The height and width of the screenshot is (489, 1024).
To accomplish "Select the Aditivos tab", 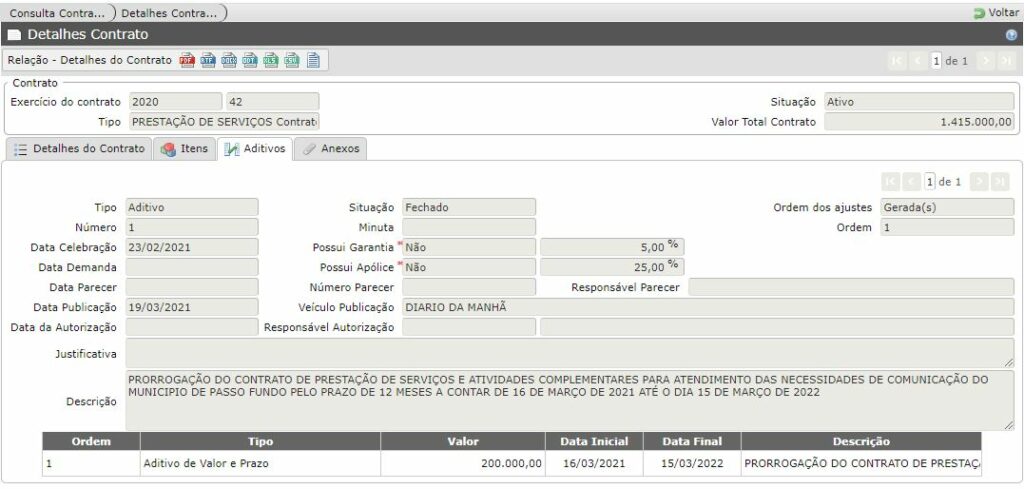I will tap(255, 149).
